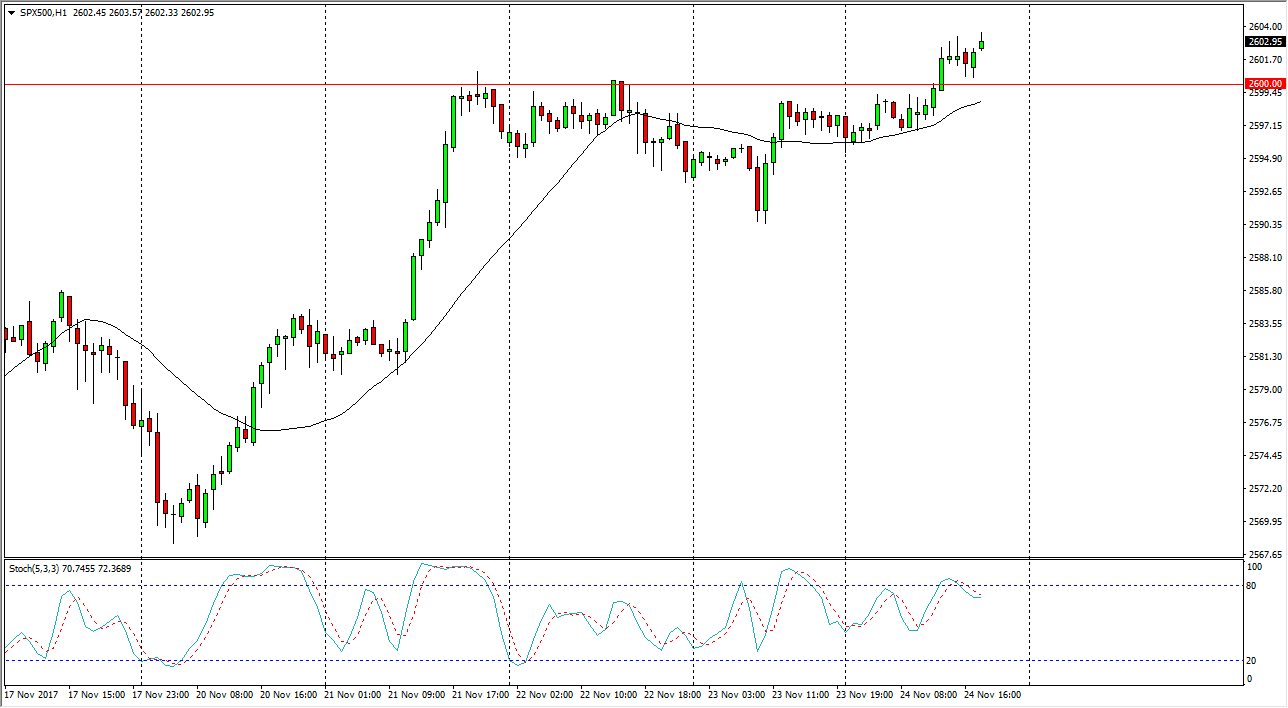Viewport: 1288px width, 708px height.
Task: Click the SPX500,H1 symbol title text
Action: pos(43,13)
